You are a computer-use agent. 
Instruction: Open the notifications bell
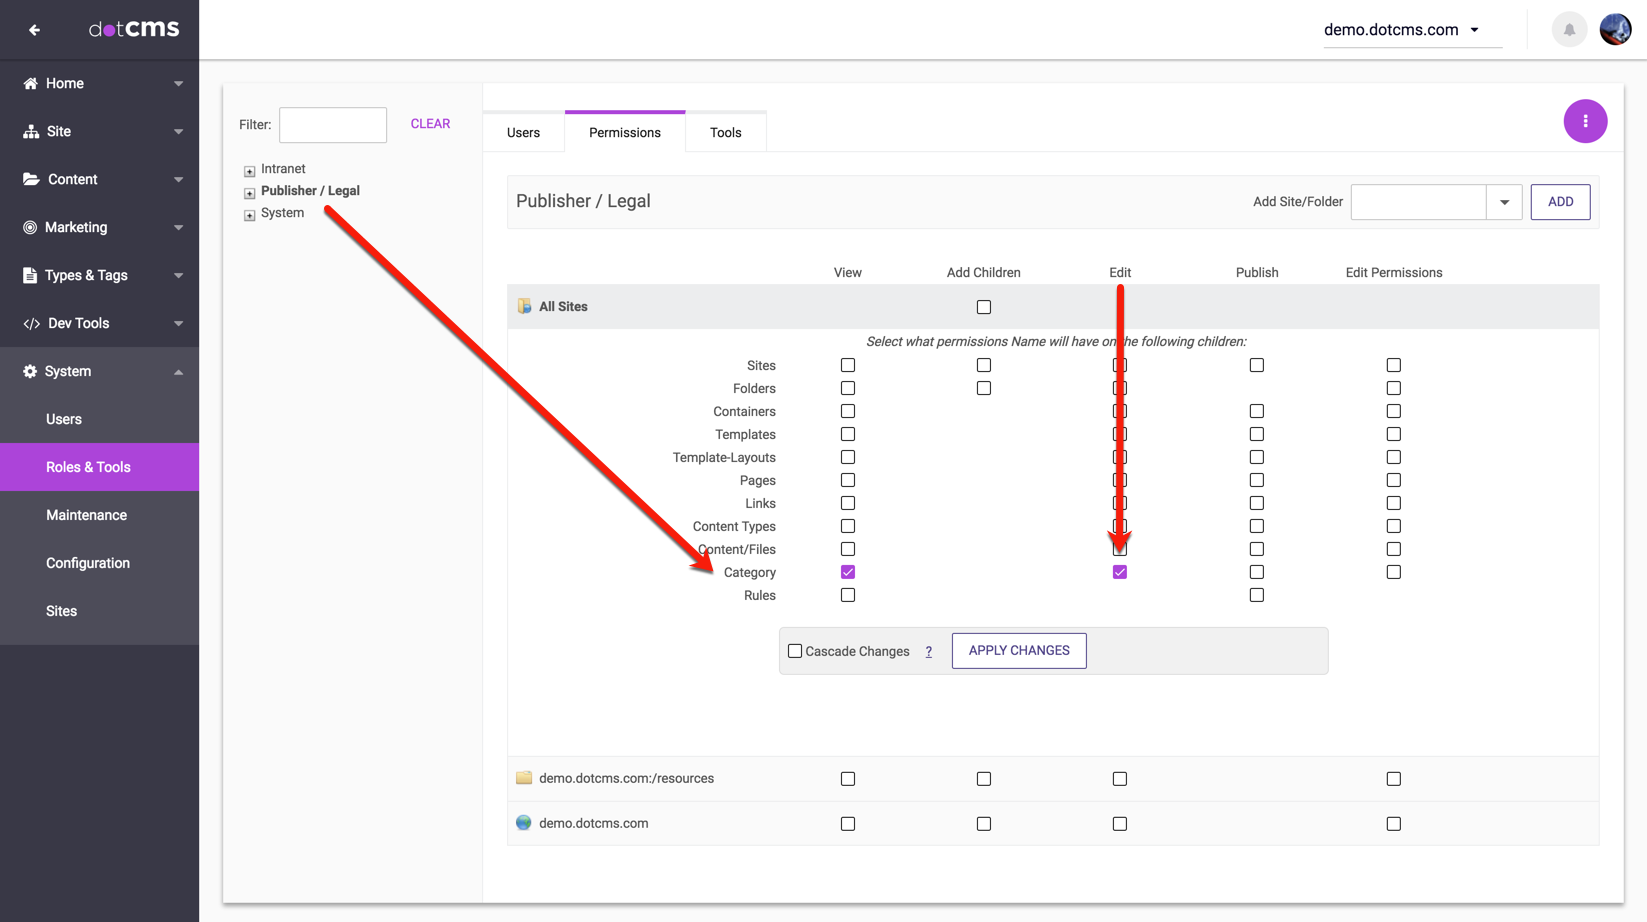(1569, 30)
